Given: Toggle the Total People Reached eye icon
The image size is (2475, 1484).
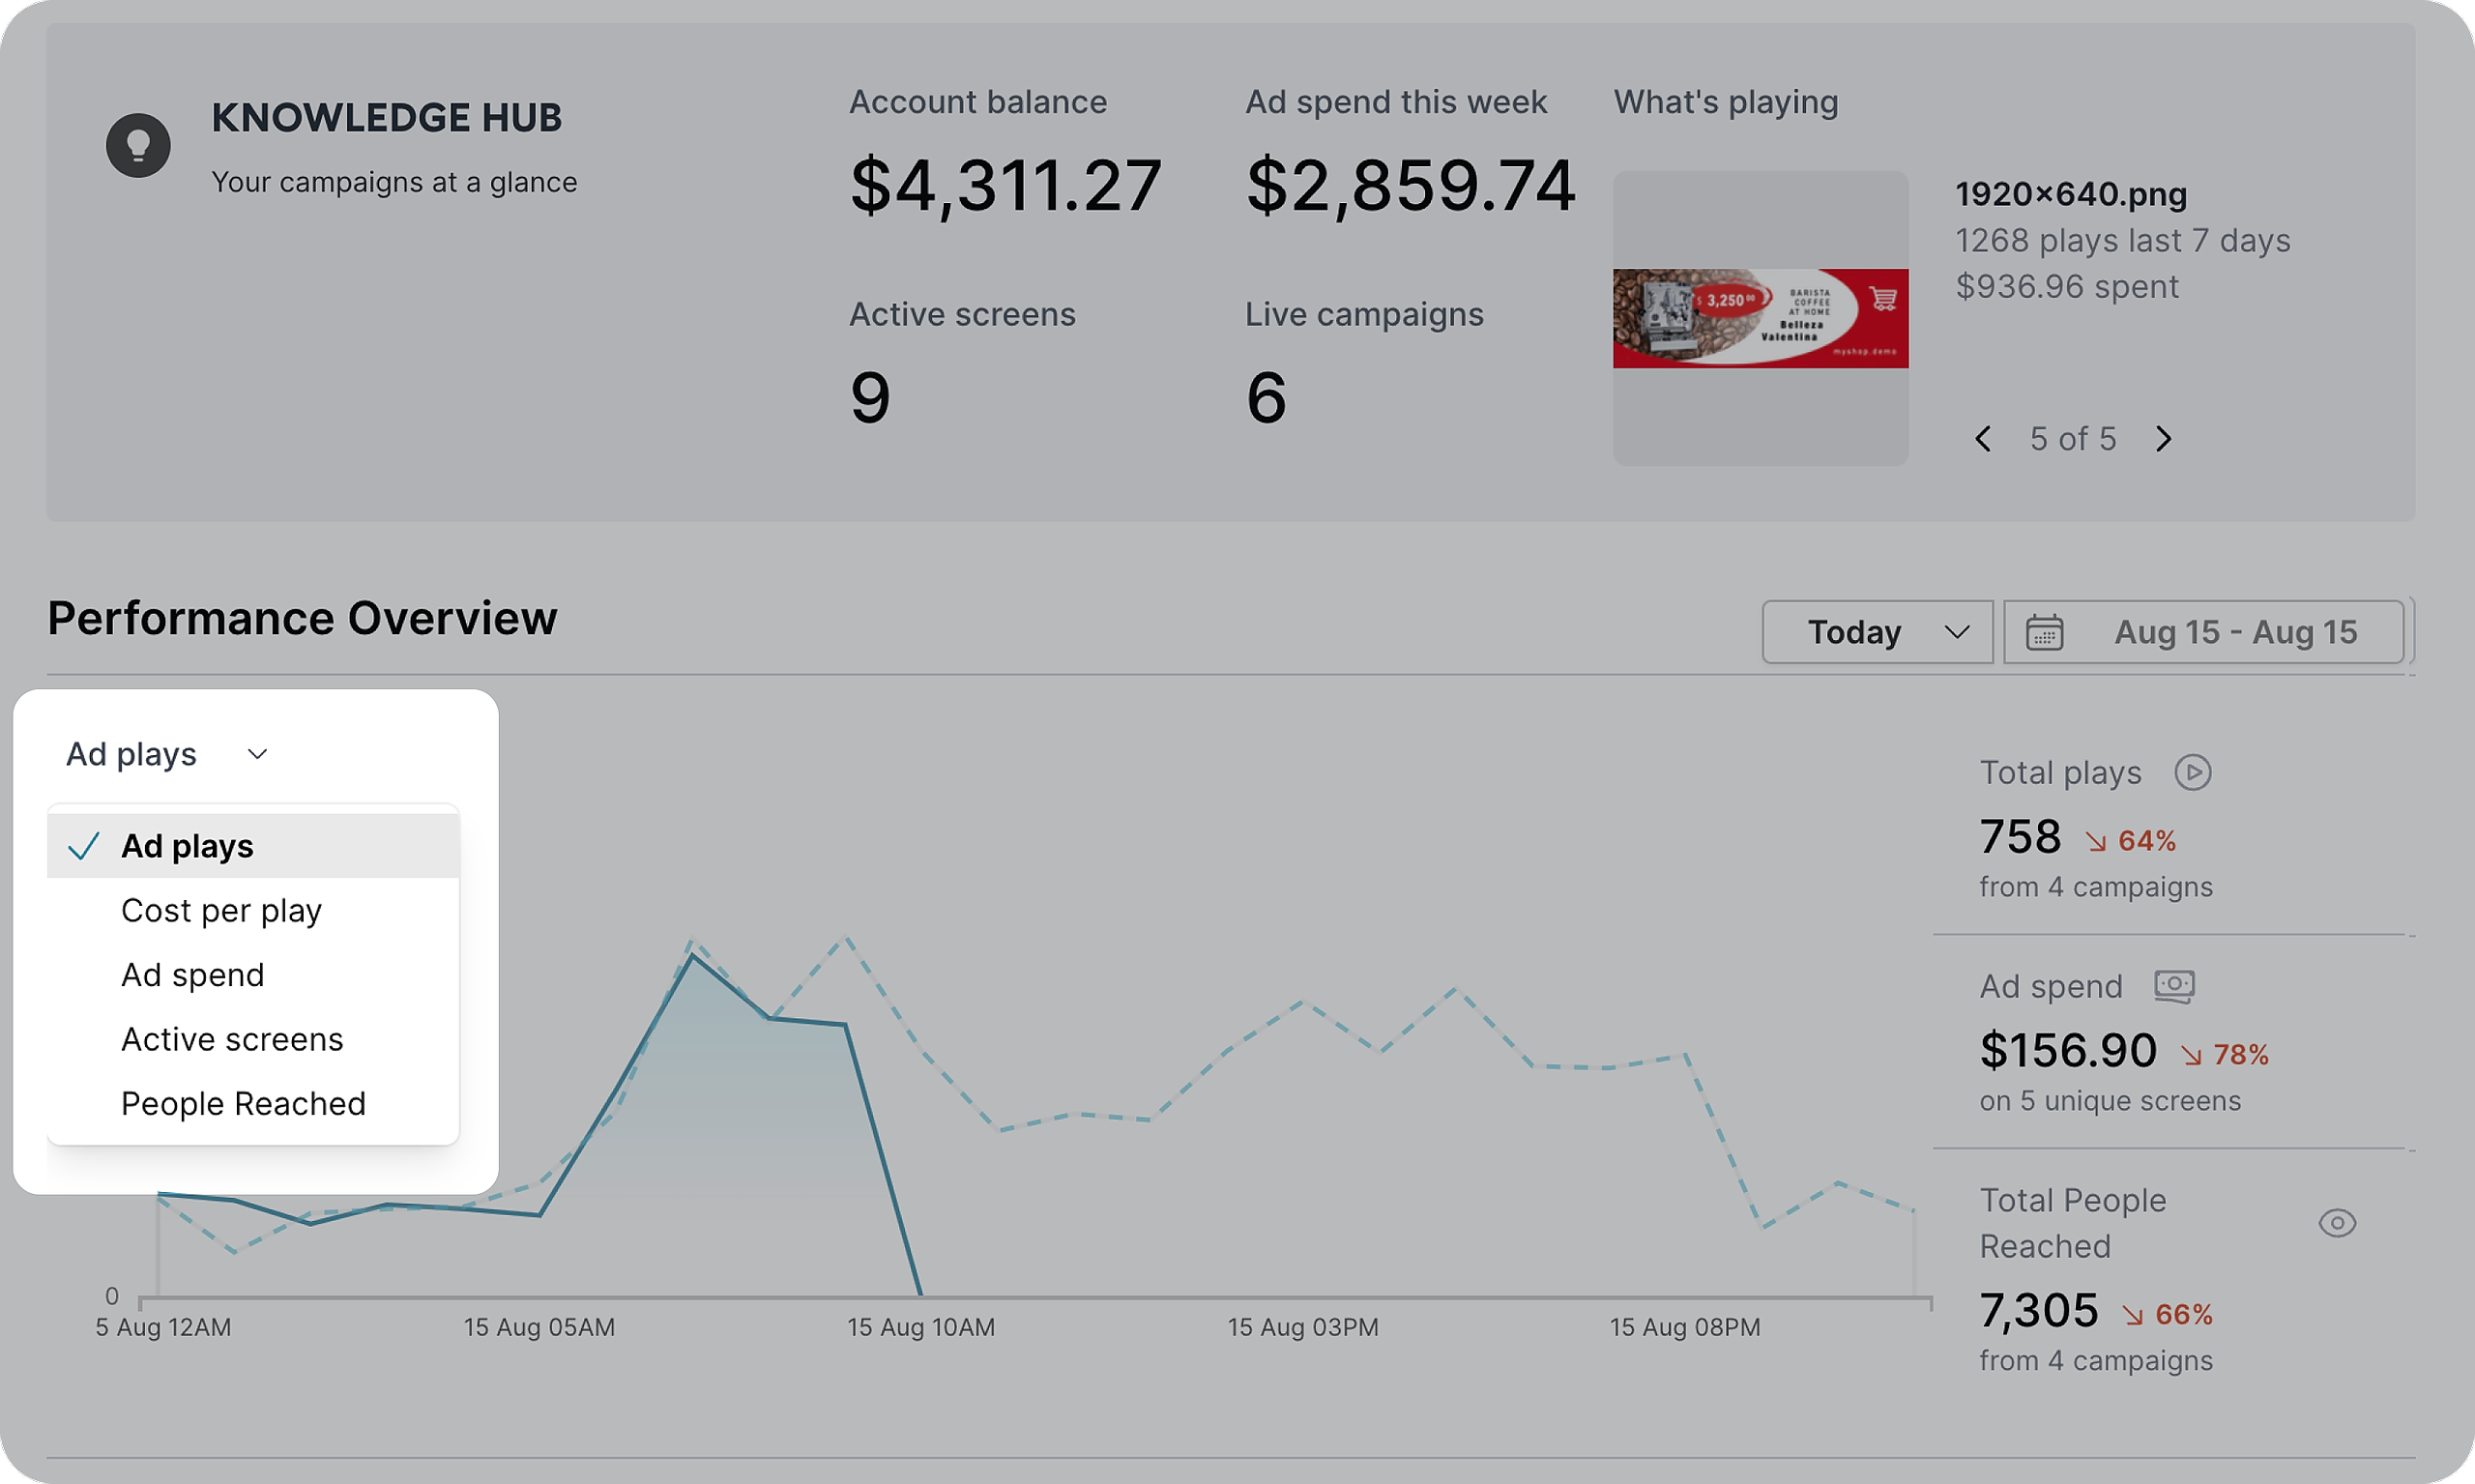Looking at the screenshot, I should tap(2336, 1223).
